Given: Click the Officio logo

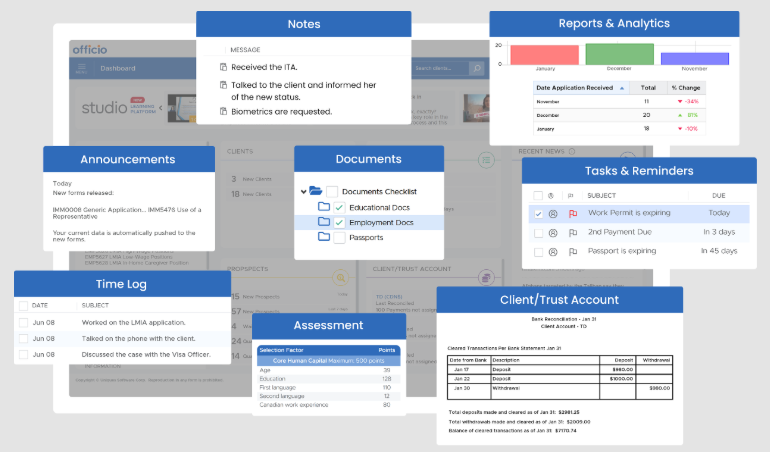Looking at the screenshot, I should [x=90, y=50].
